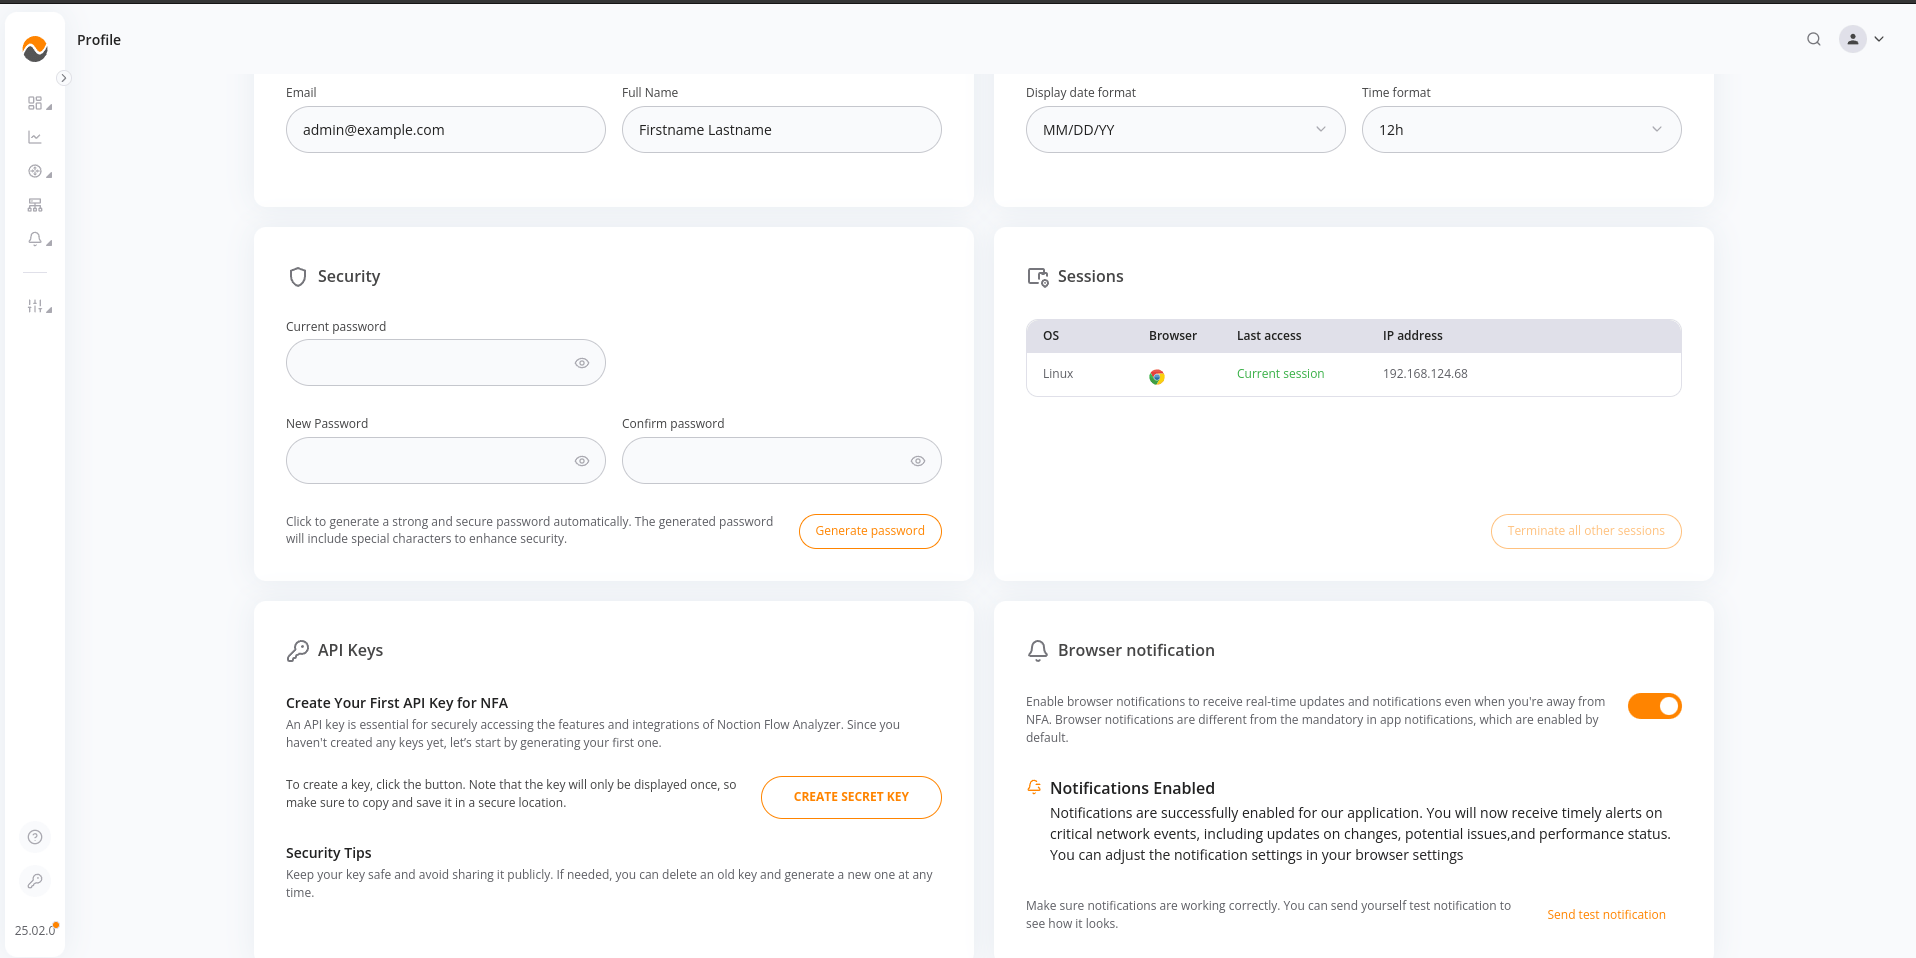Viewport: 1916px width, 958px height.
Task: Open the search magnifier in top bar
Action: click(1814, 39)
